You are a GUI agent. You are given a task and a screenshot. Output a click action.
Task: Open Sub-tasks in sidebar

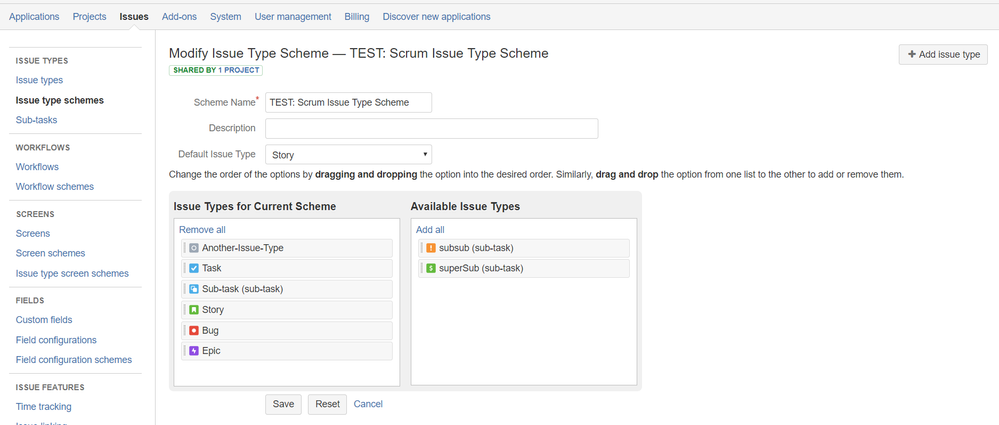tap(37, 120)
